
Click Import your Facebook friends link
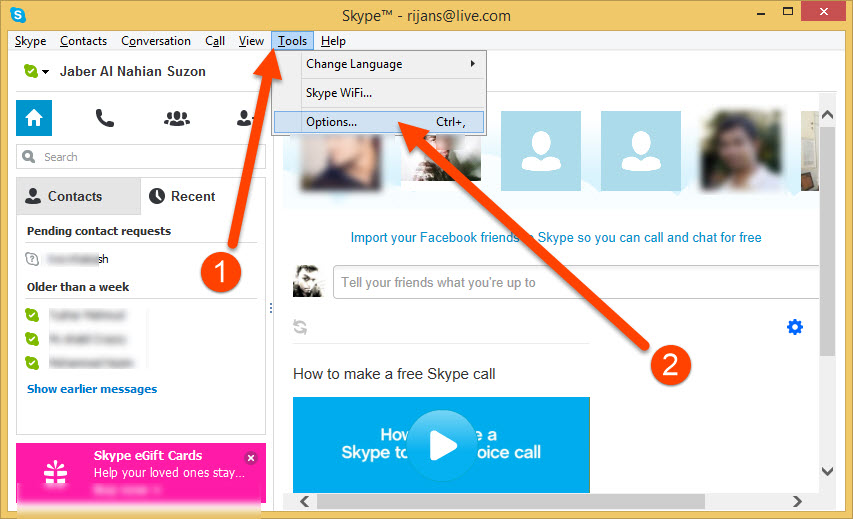coord(555,237)
